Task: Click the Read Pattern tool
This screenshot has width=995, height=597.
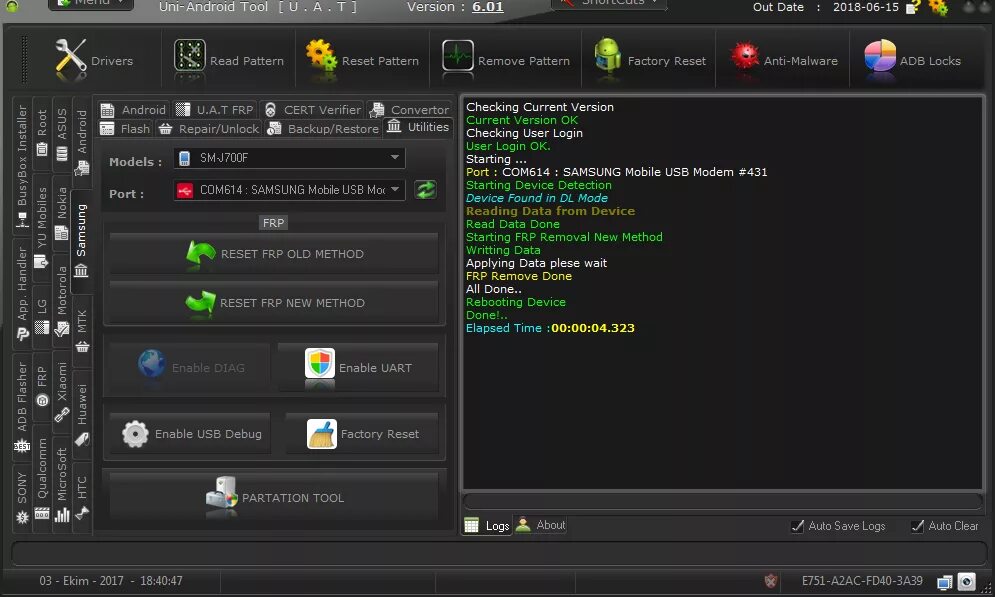Action: (x=228, y=60)
